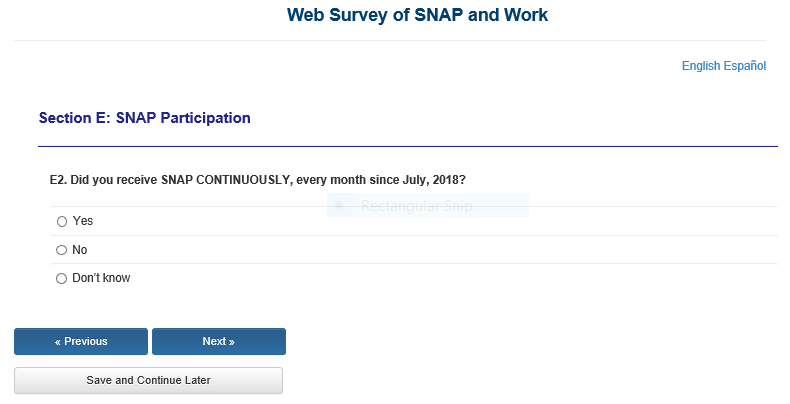Pick the "Don't know" radio button
The image size is (790, 404).
pyautogui.click(x=62, y=278)
